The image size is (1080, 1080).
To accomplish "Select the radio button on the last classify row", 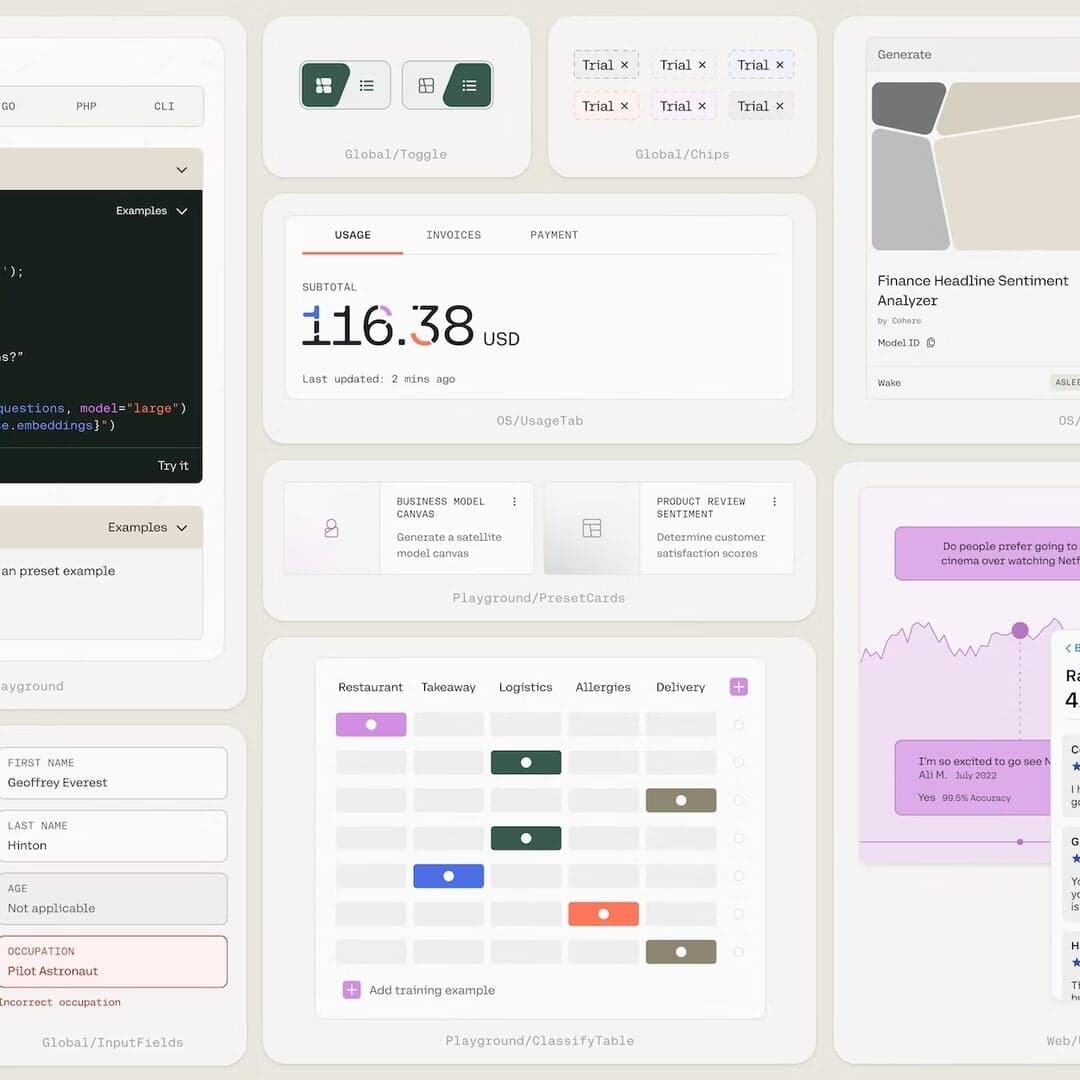I will (738, 952).
